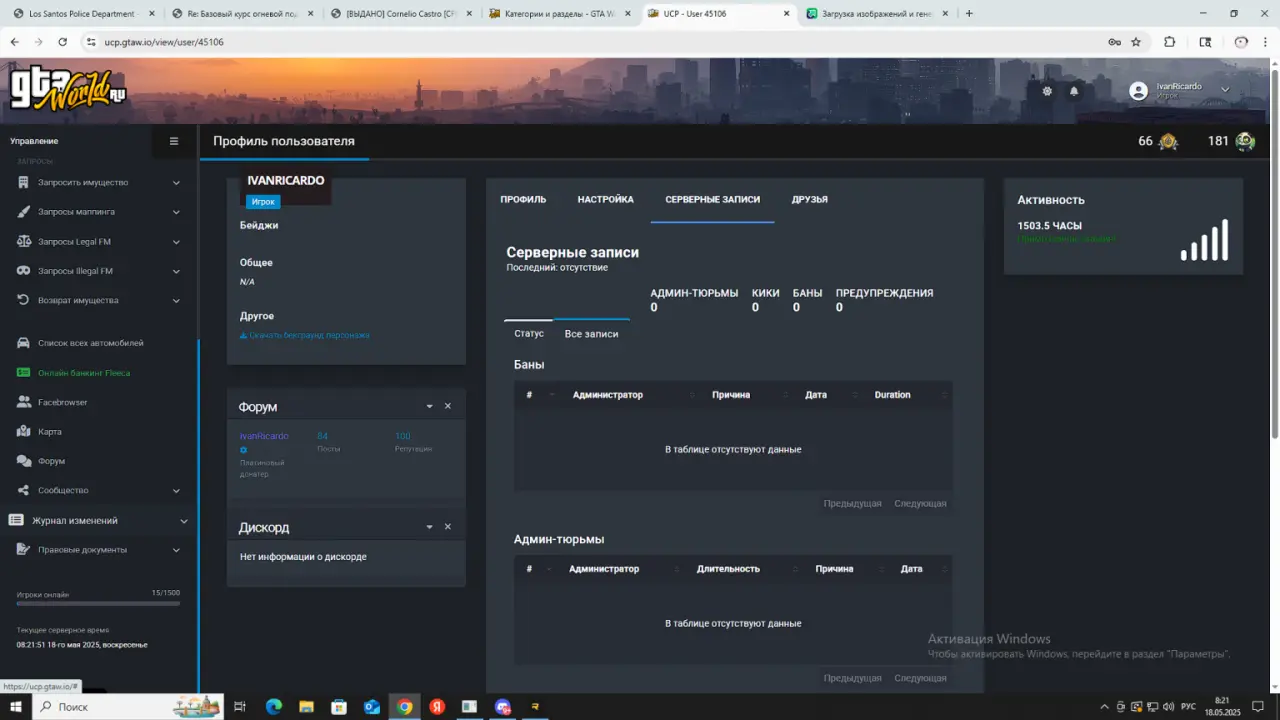This screenshot has height=720, width=1280.
Task: Click the building icon for Запросить имущество
Action: tap(23, 183)
